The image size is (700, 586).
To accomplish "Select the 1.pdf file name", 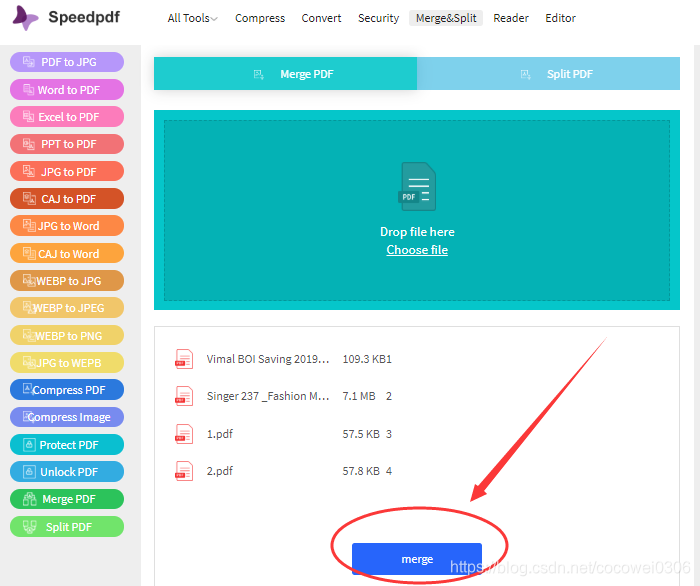I will point(220,434).
